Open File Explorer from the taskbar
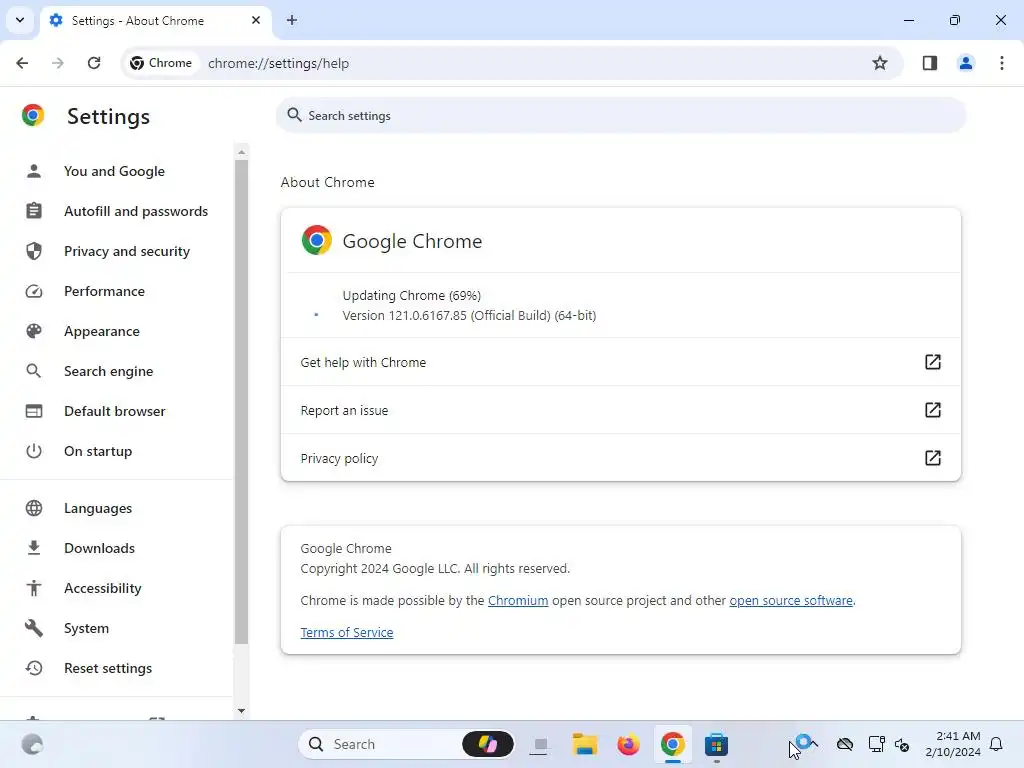The image size is (1024, 768). 584,744
